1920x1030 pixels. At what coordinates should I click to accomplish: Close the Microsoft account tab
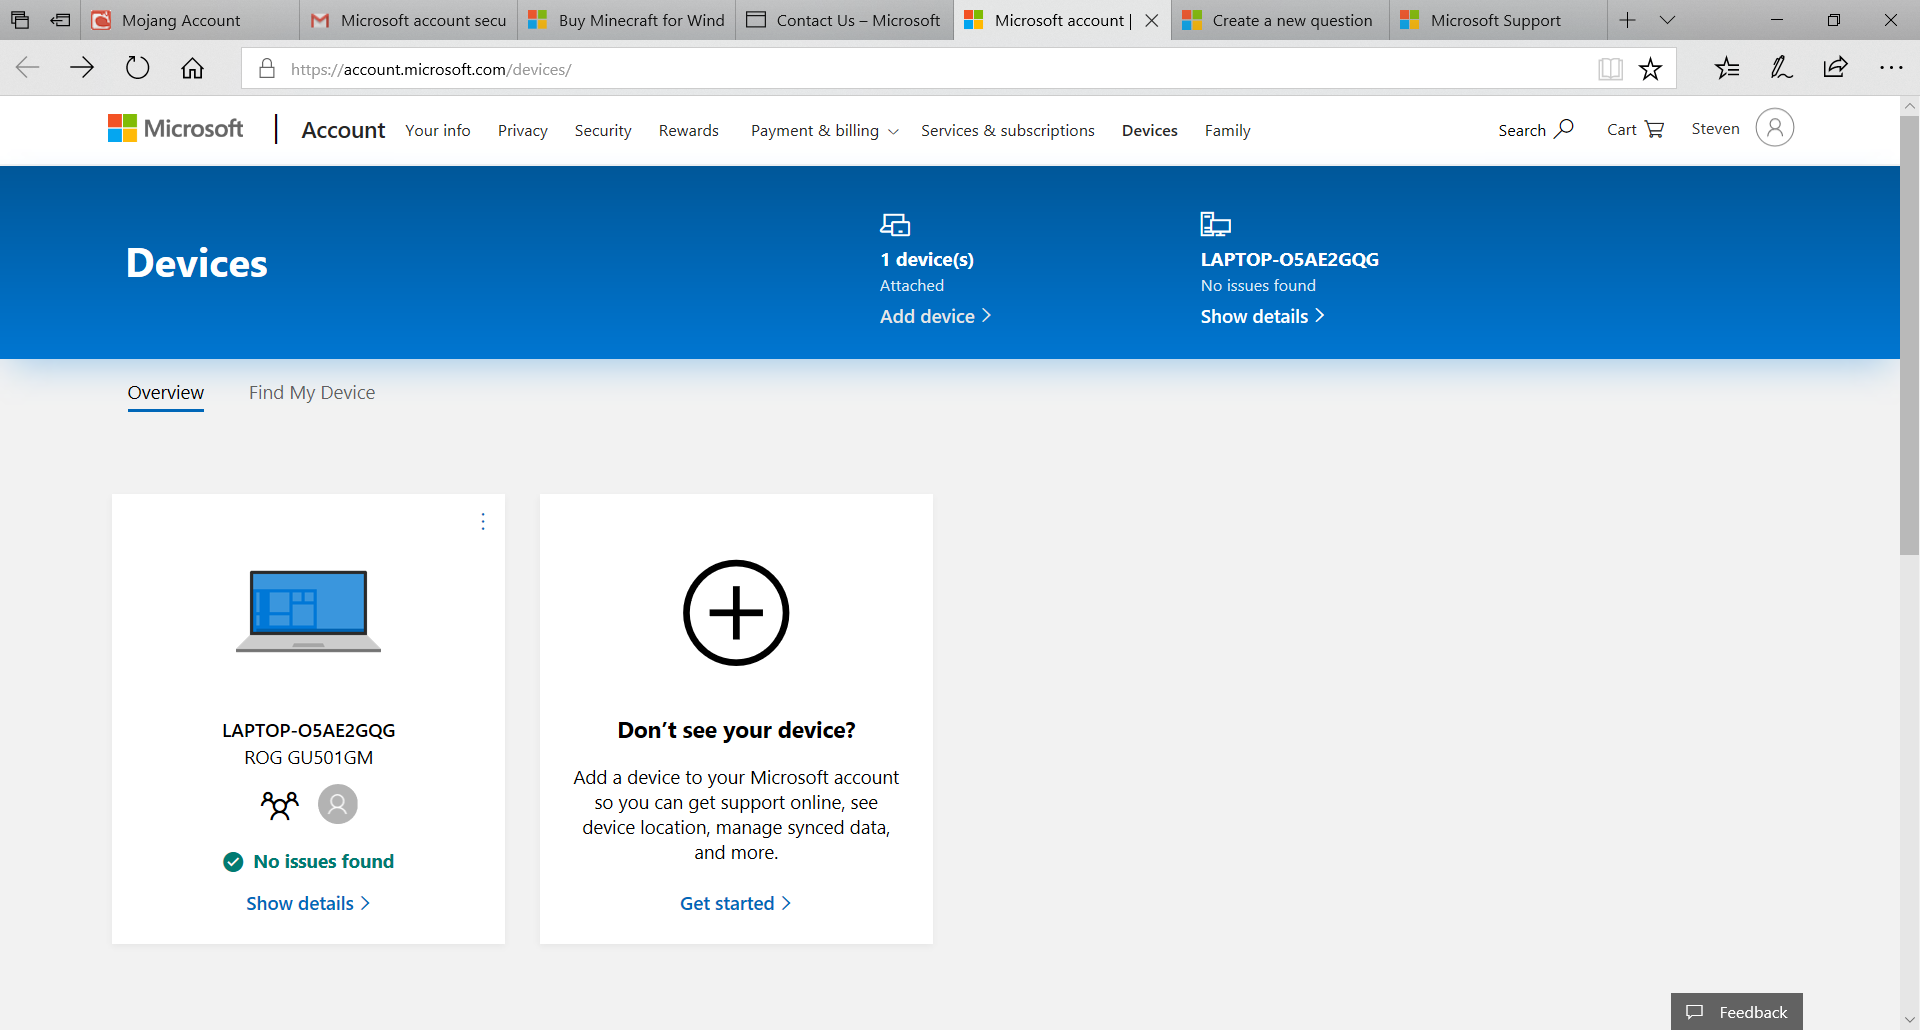[1152, 20]
